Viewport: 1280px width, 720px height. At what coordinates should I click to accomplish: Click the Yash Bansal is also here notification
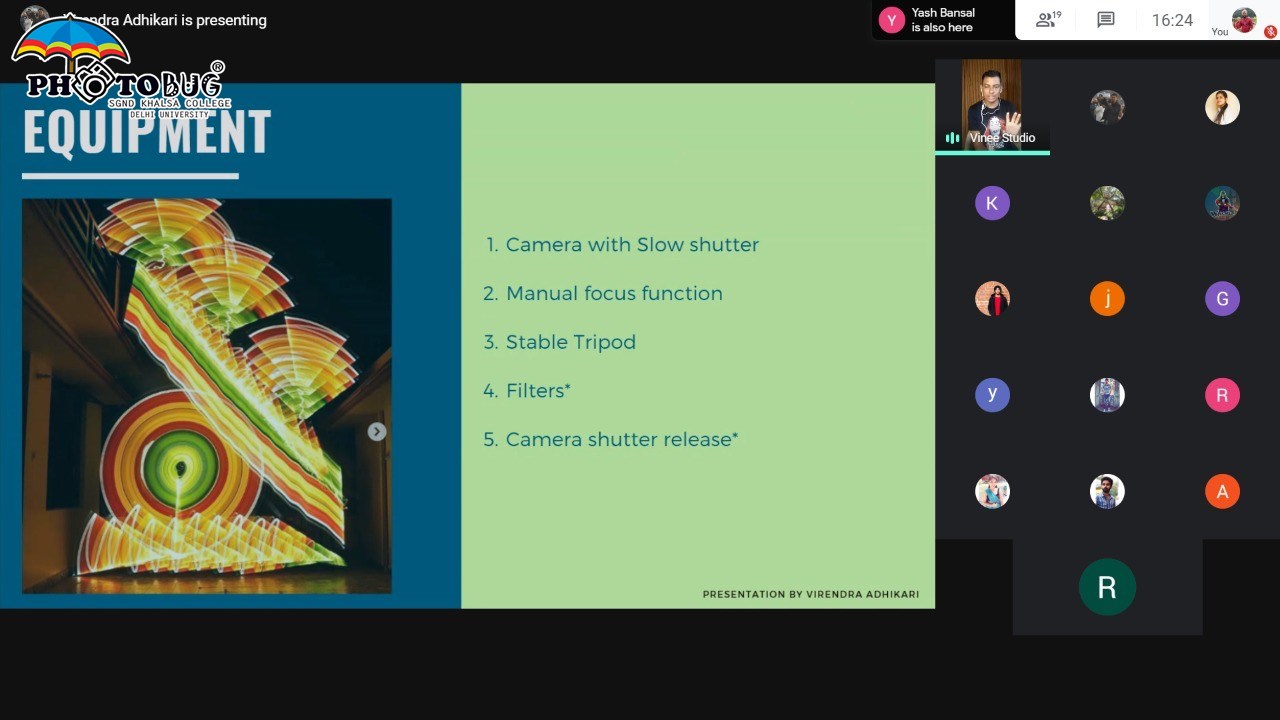[x=942, y=20]
